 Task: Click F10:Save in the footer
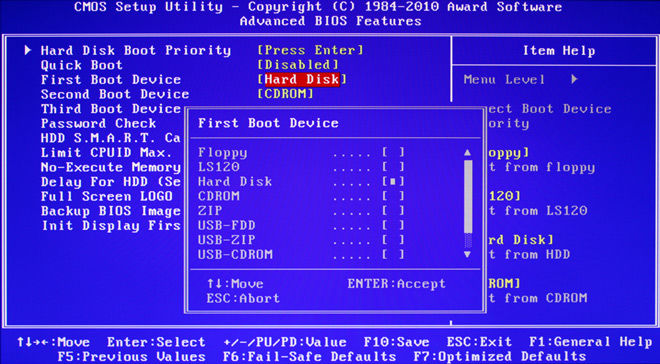click(x=397, y=342)
